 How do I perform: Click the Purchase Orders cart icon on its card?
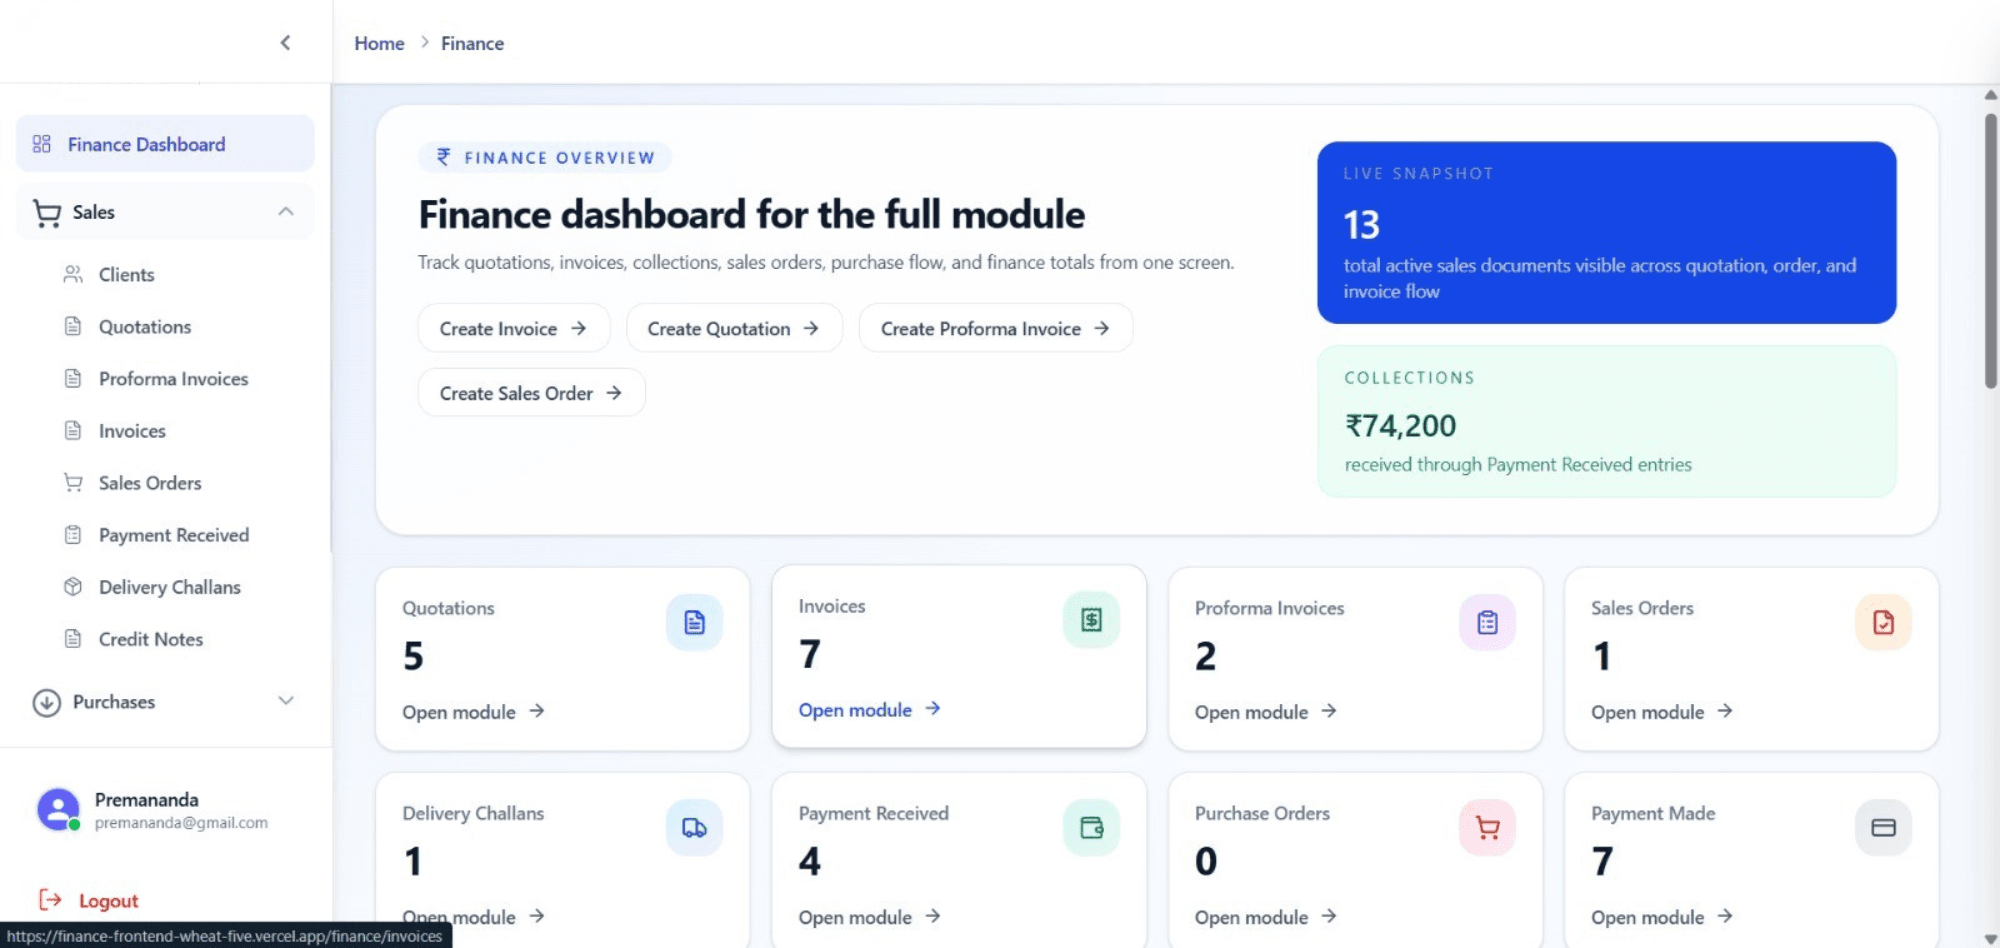click(1487, 827)
